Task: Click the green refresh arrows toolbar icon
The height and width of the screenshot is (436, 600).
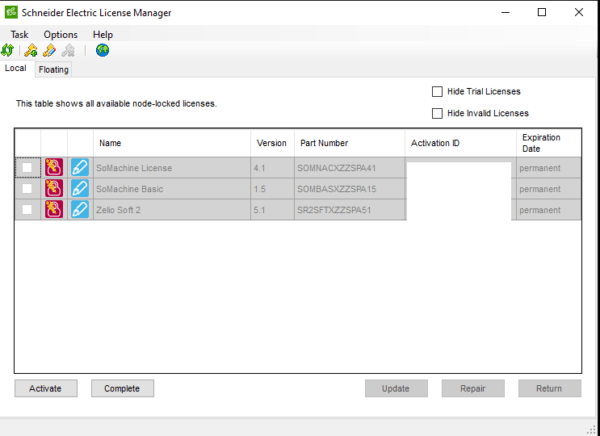Action: click(8, 50)
